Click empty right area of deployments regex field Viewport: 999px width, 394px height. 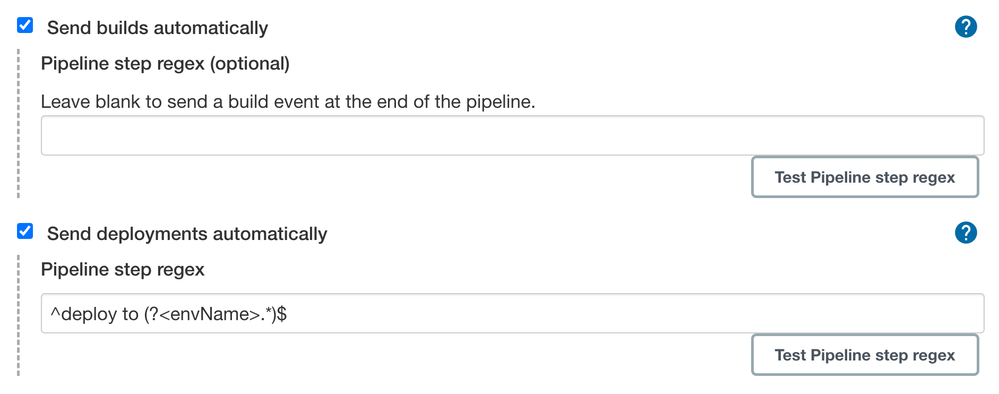click(x=637, y=313)
